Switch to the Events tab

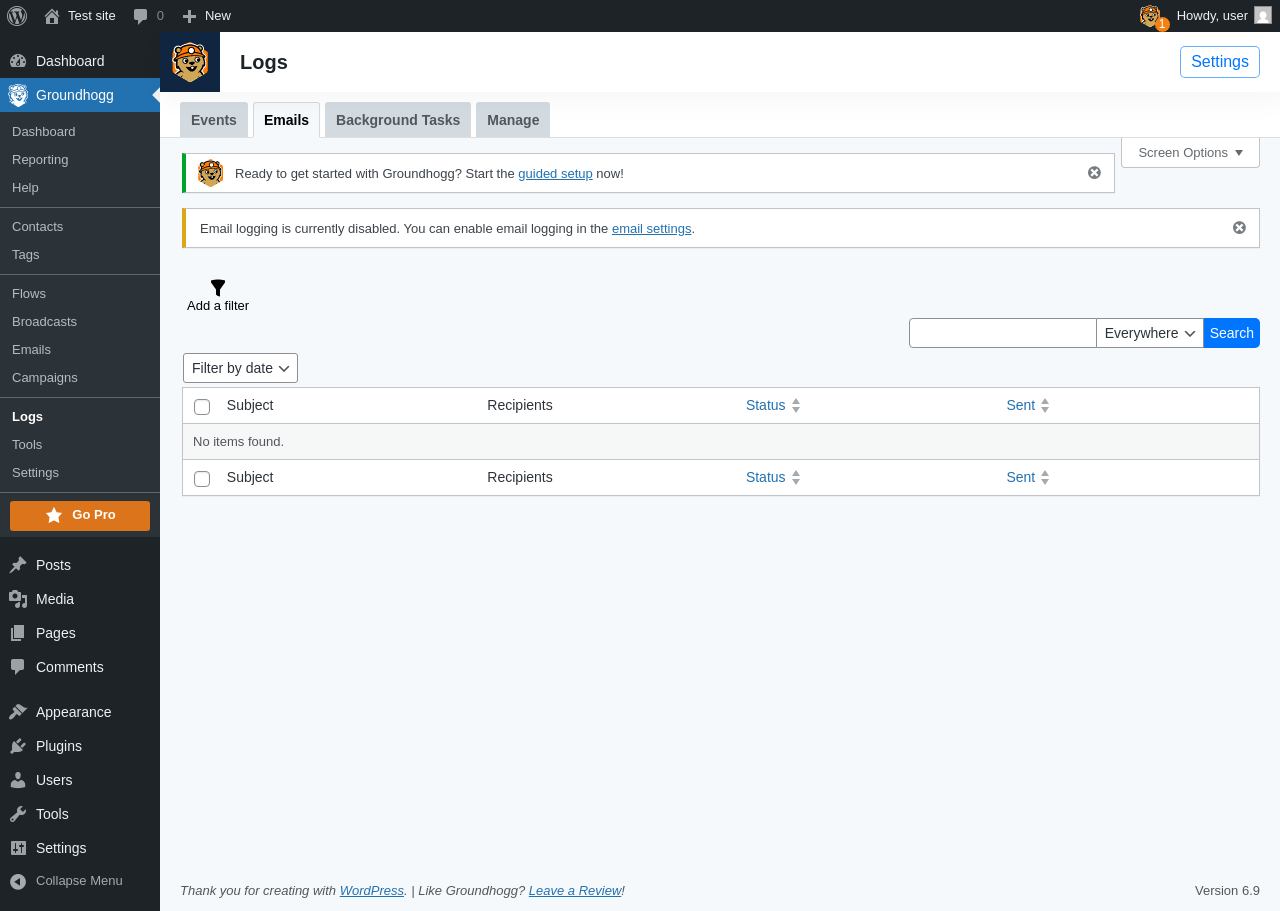click(214, 120)
